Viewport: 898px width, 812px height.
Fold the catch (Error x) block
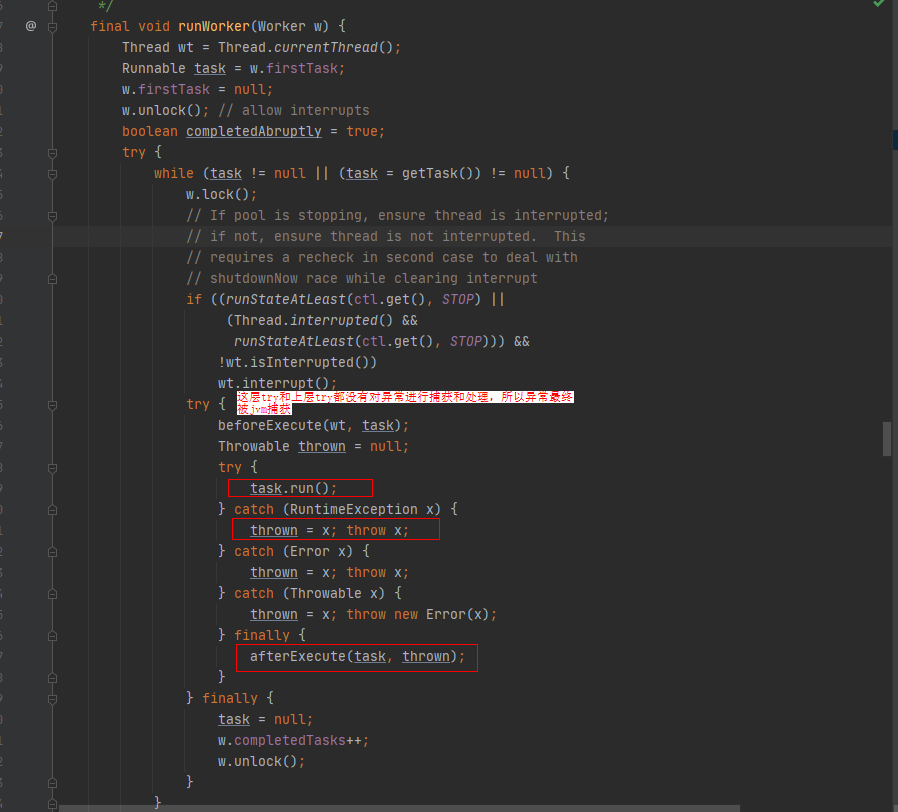(52, 552)
